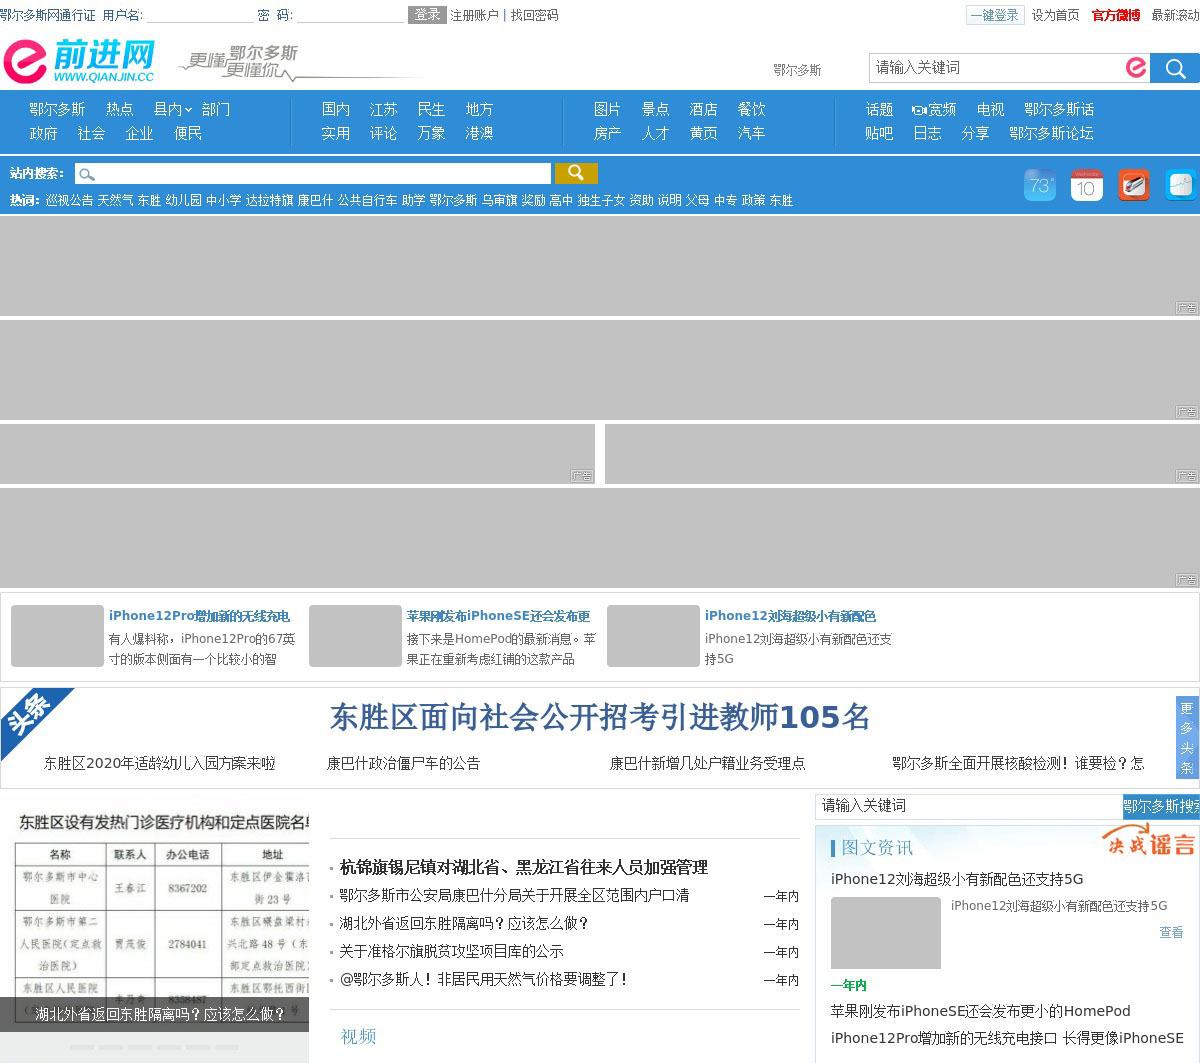Click the 鄂尔多斯搜索 button in sidebar
This screenshot has height=1063, width=1200.
tap(1161, 806)
